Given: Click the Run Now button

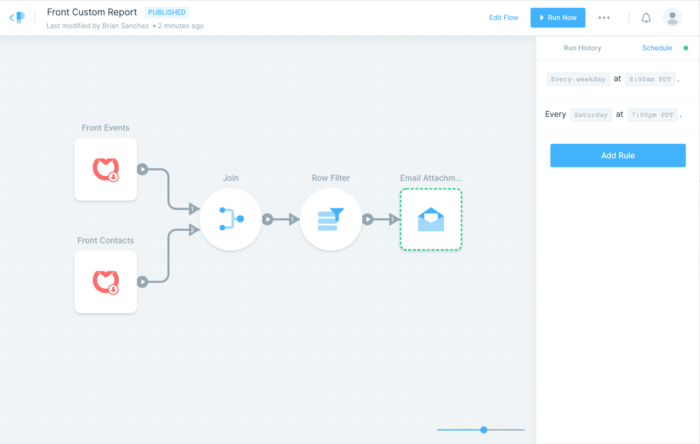Looking at the screenshot, I should click(x=558, y=18).
